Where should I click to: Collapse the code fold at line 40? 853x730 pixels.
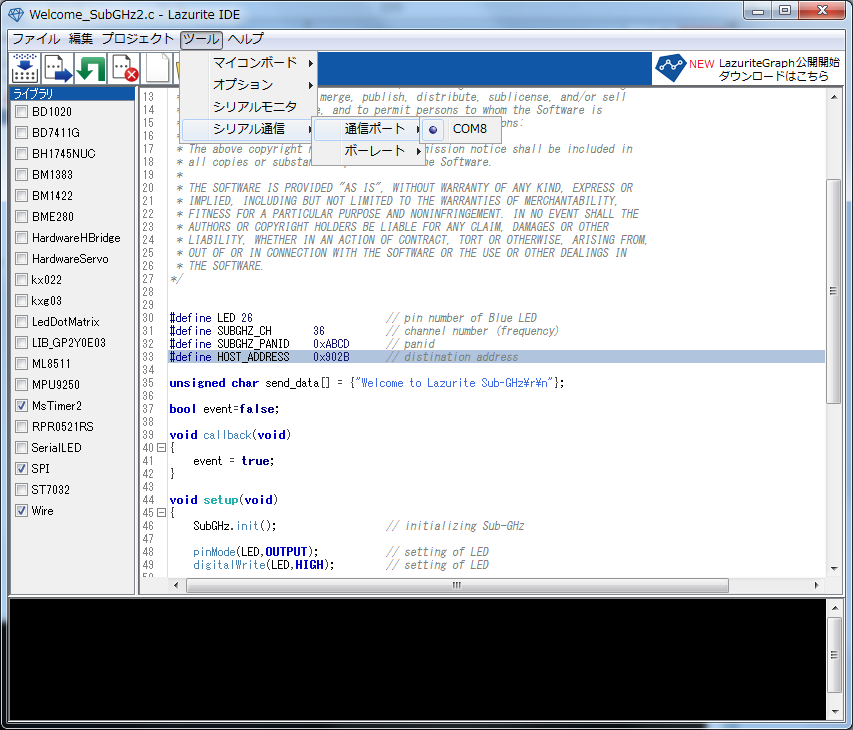click(161, 448)
